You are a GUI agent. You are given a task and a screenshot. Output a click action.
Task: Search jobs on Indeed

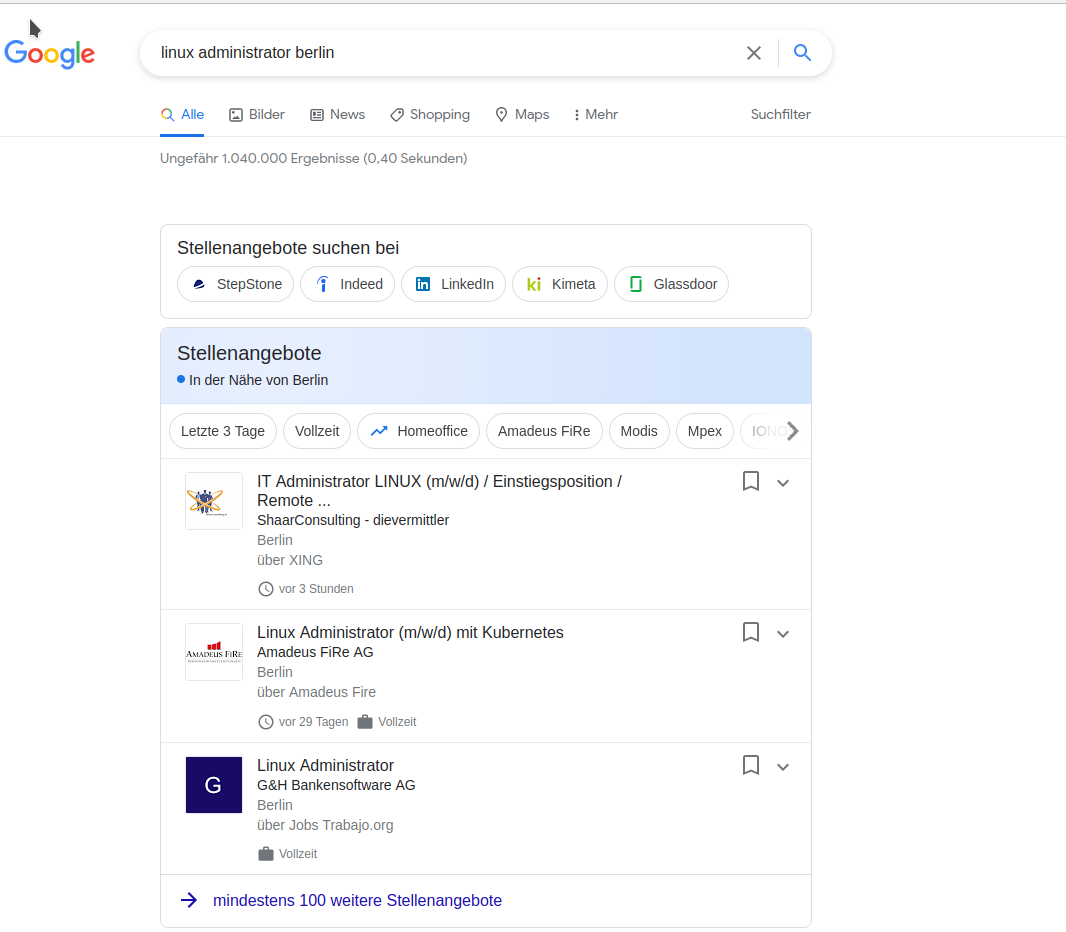(347, 284)
